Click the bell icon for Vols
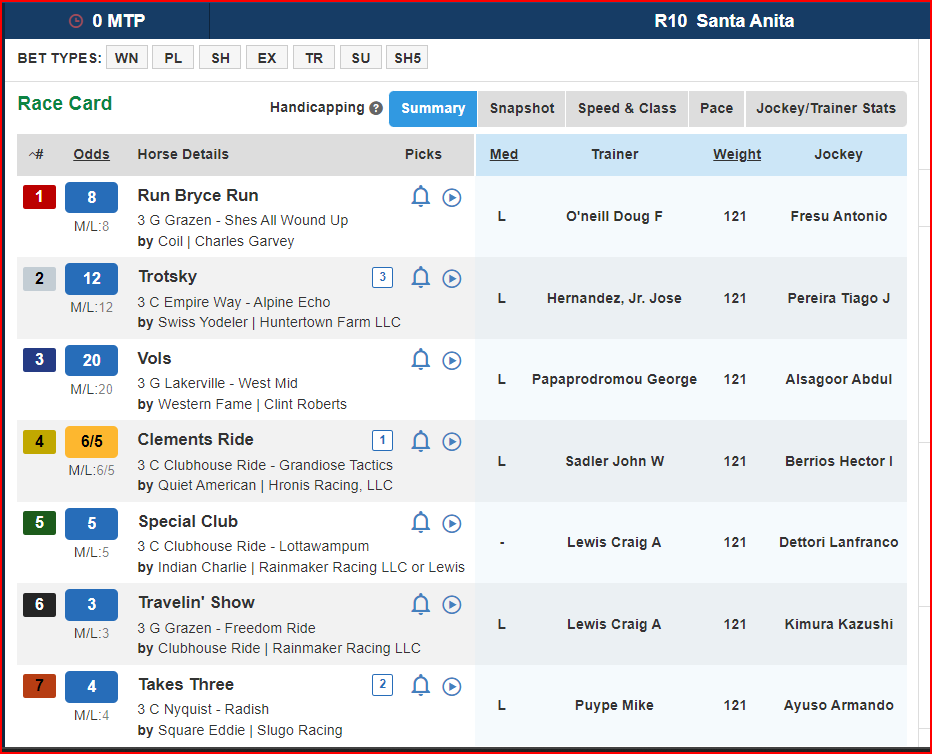Viewport: 932px width, 754px height. (x=421, y=360)
